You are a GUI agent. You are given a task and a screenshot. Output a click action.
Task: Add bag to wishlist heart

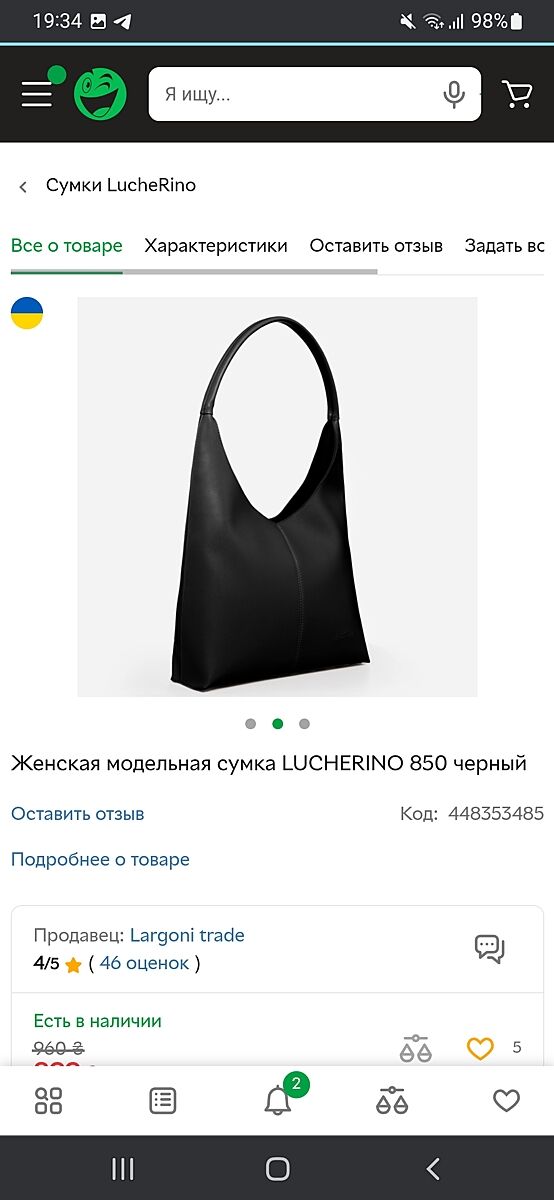tap(480, 1048)
